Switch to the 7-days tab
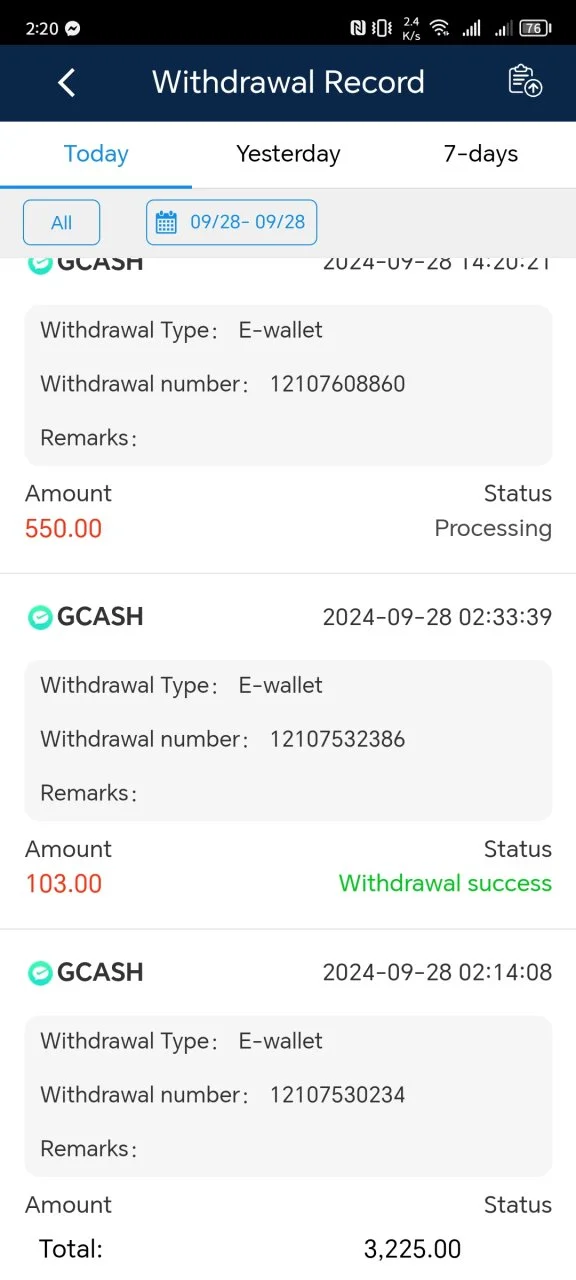Screen dimensions: 576x1280 [x=480, y=154]
